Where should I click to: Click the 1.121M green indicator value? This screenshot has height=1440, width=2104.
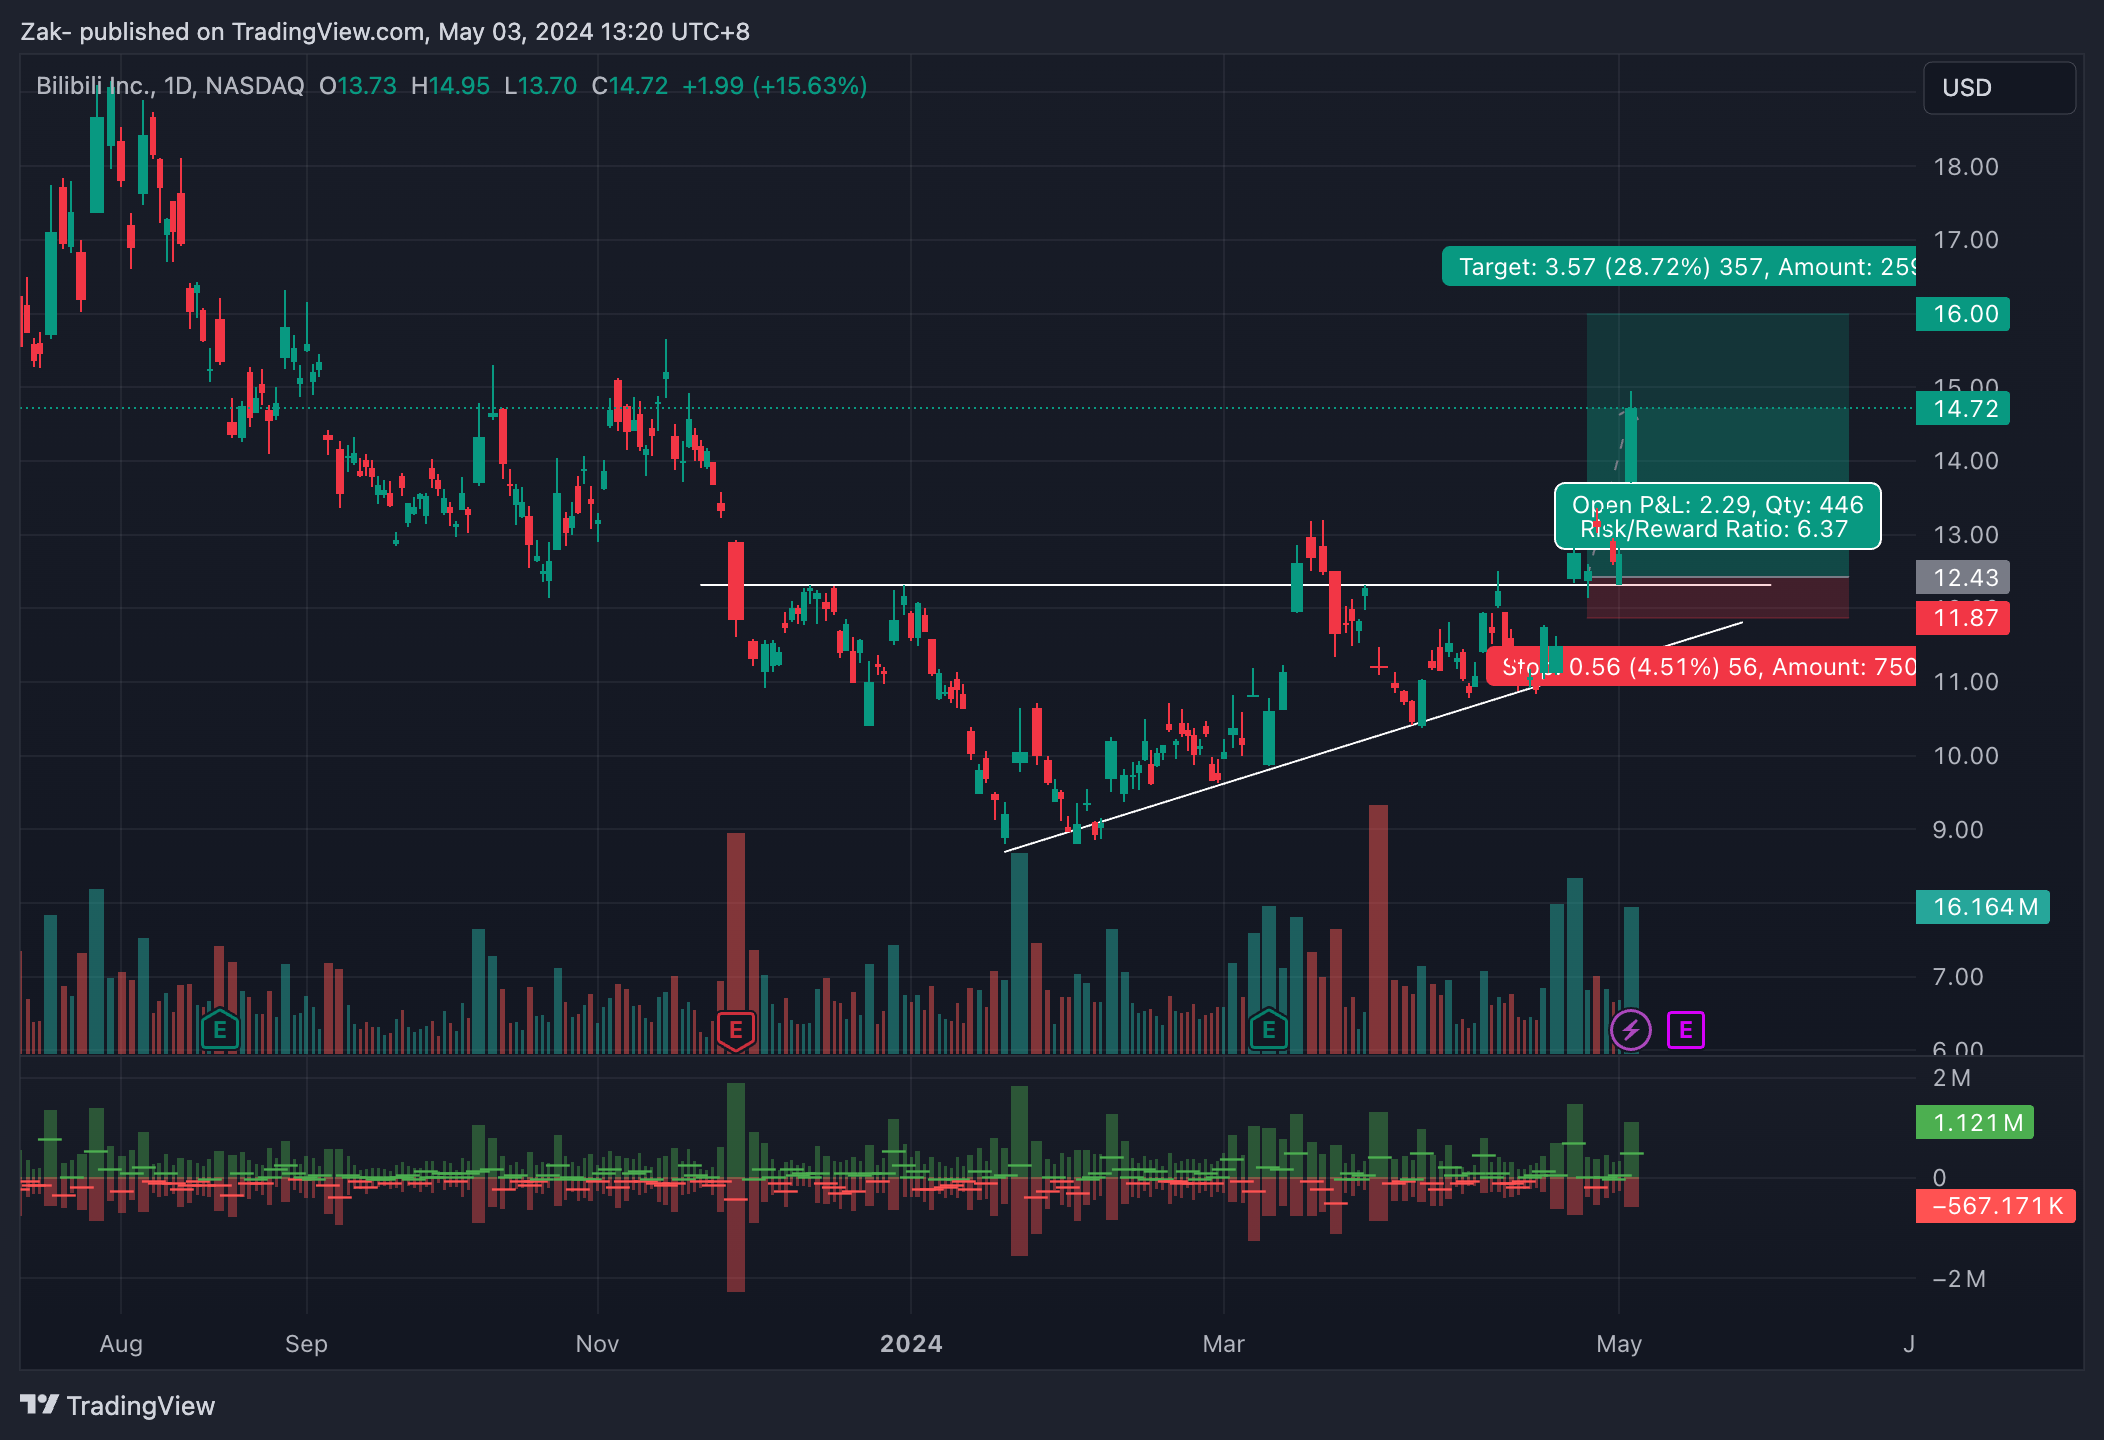[x=1975, y=1122]
